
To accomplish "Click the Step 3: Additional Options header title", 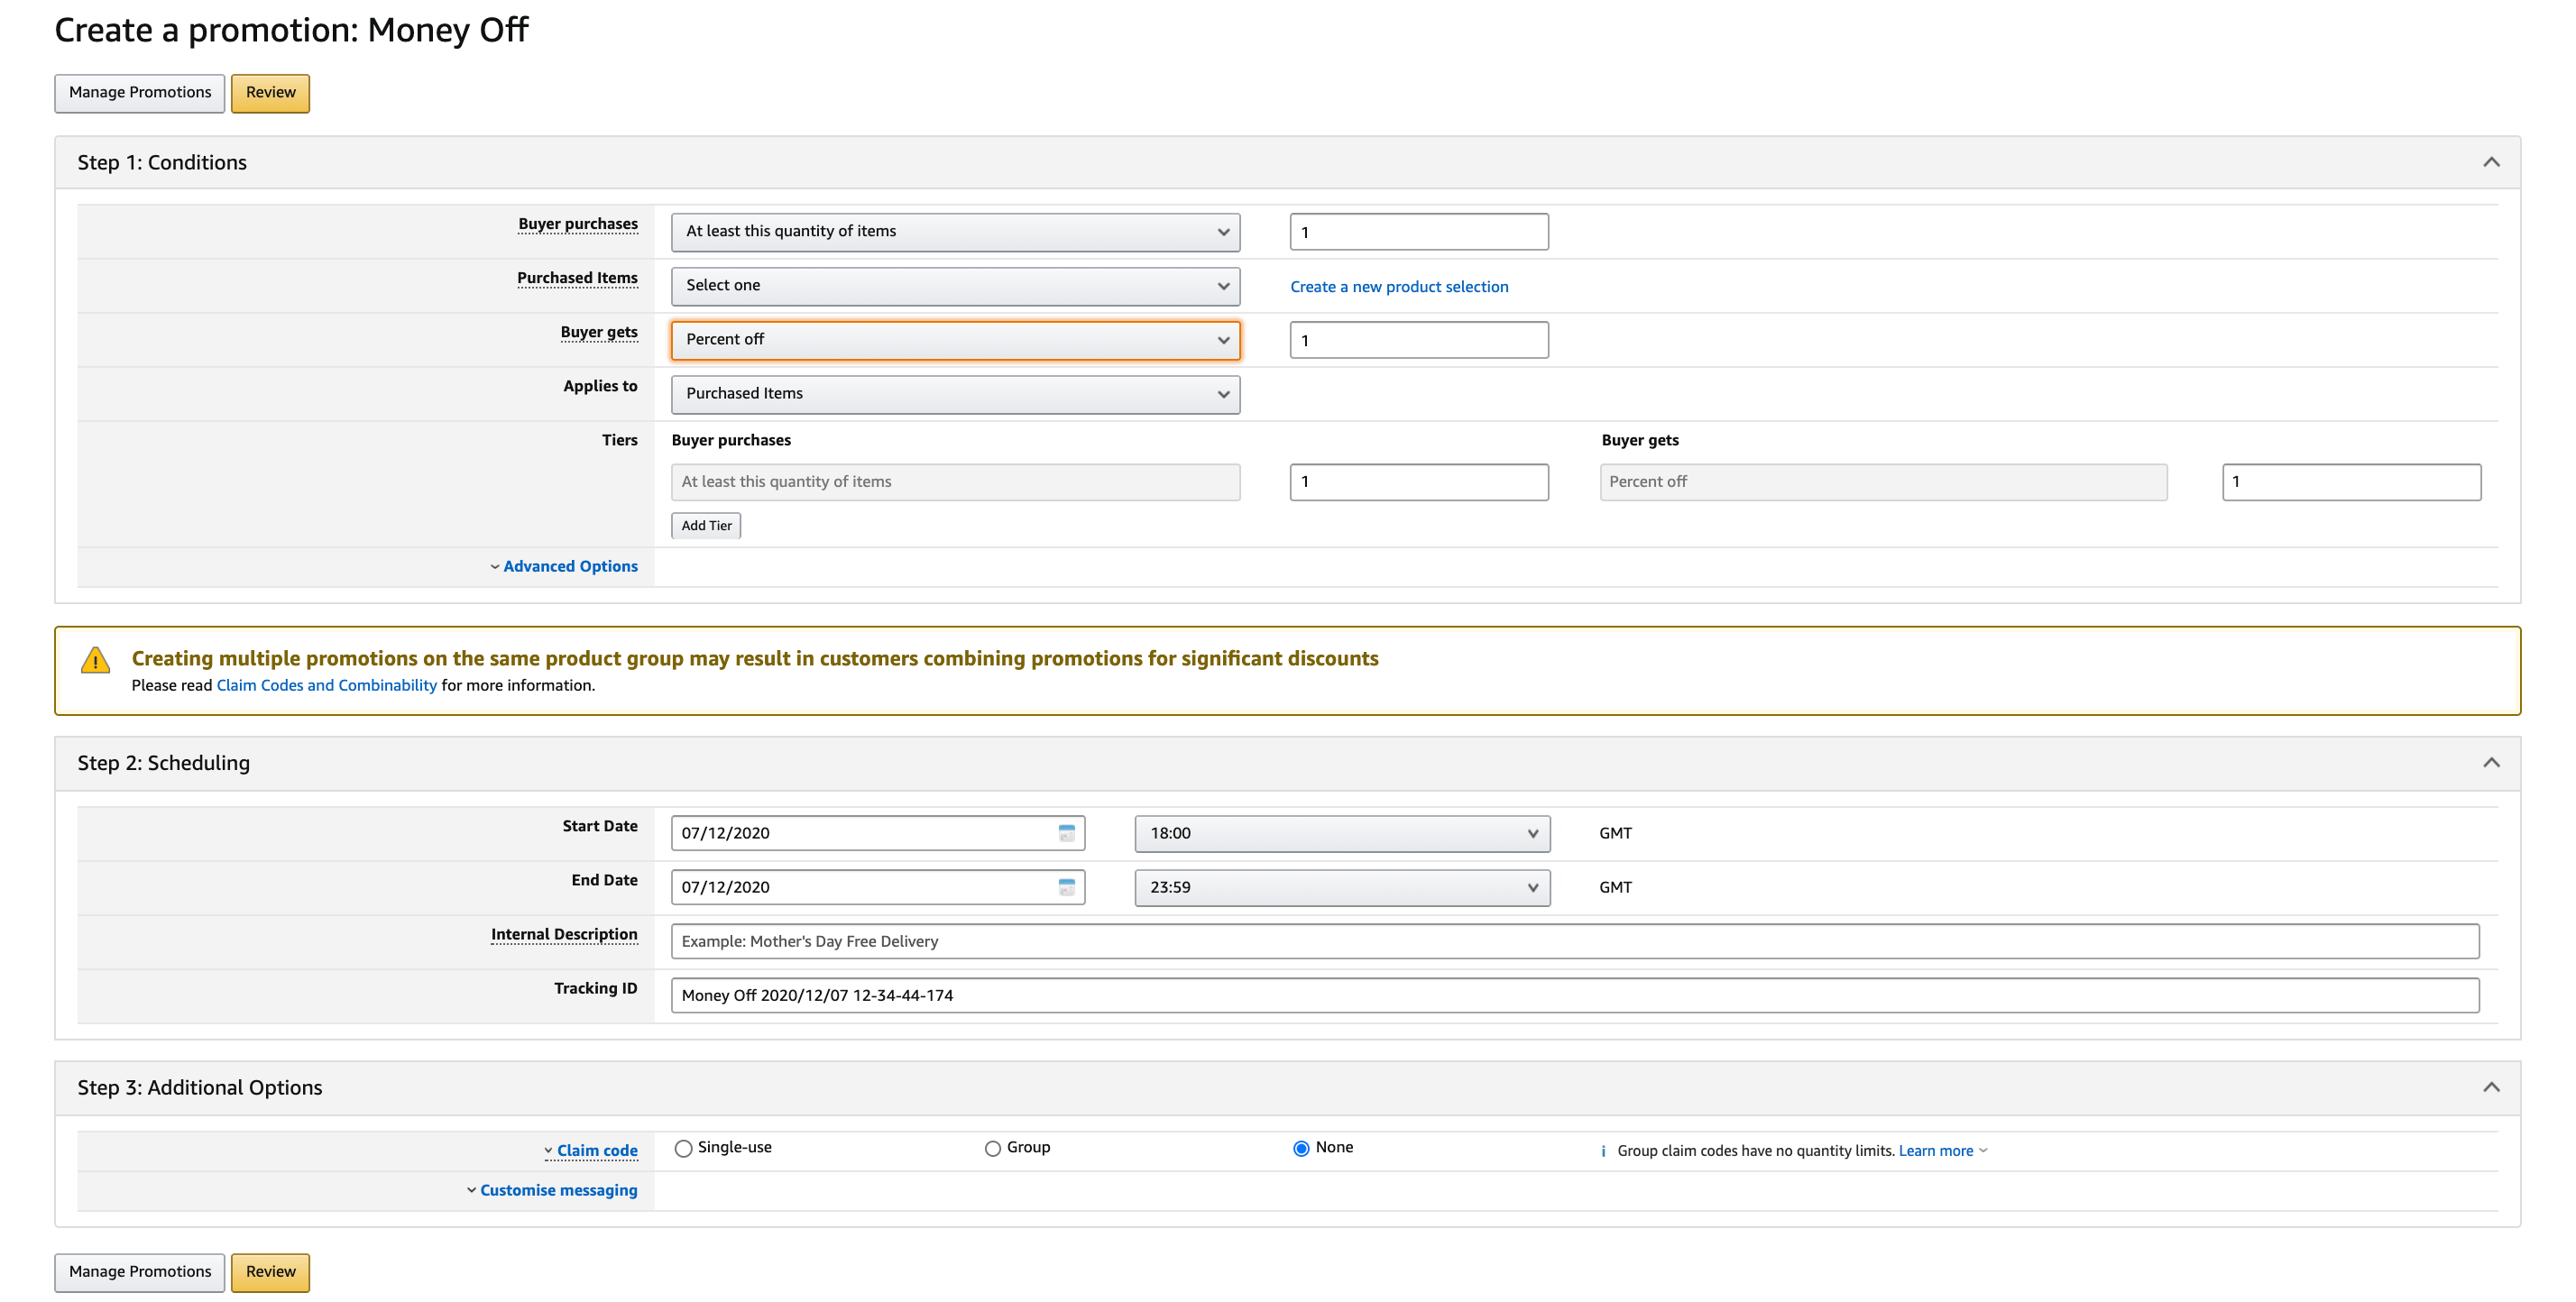I will click(x=199, y=1087).
